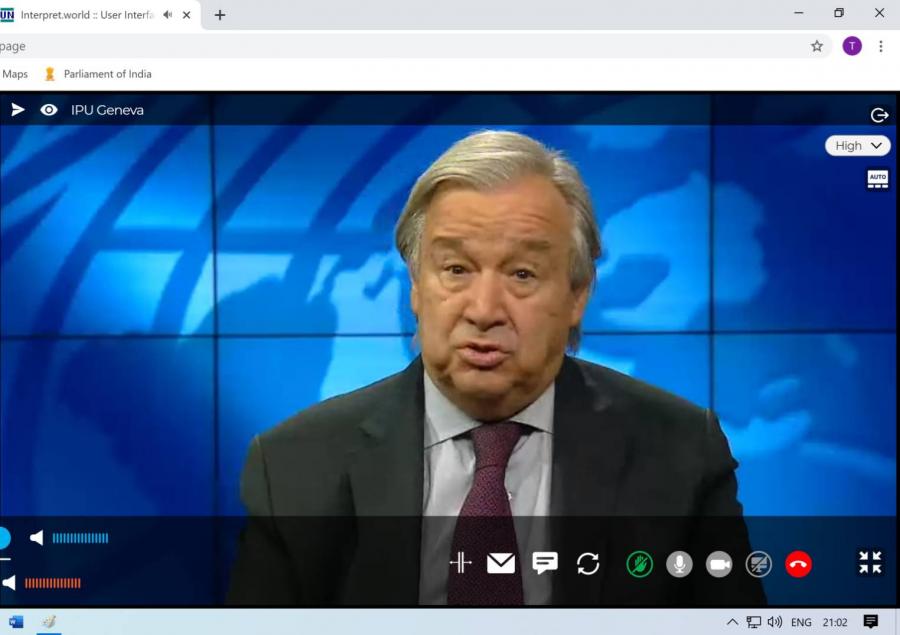The height and width of the screenshot is (635, 900).
Task: Toggle the eye visibility icon
Action: click(48, 110)
